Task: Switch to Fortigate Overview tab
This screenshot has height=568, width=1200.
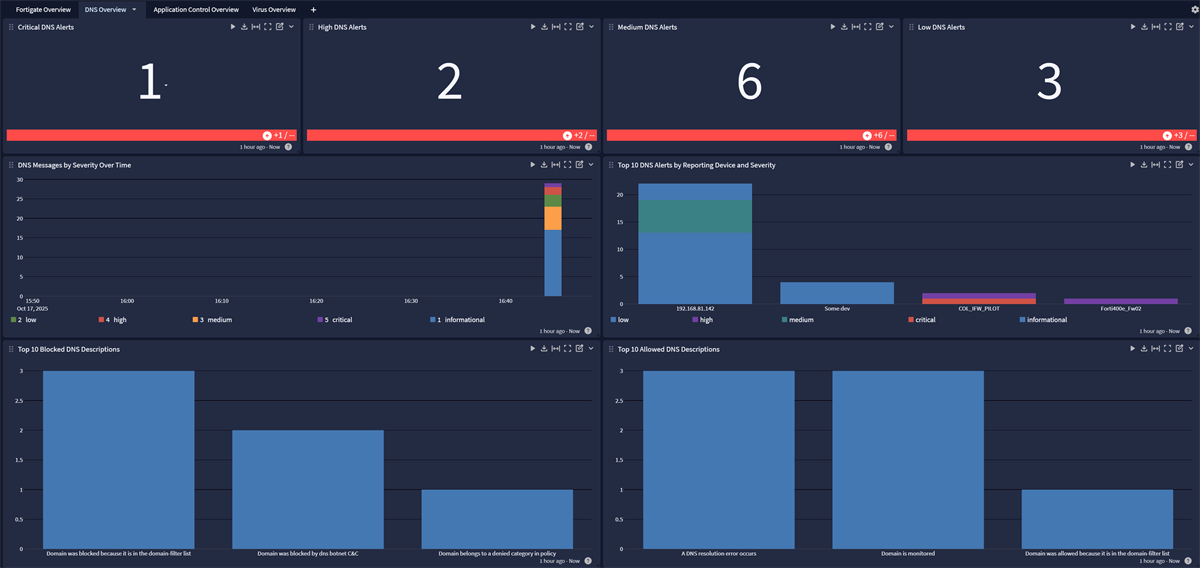Action: click(43, 9)
